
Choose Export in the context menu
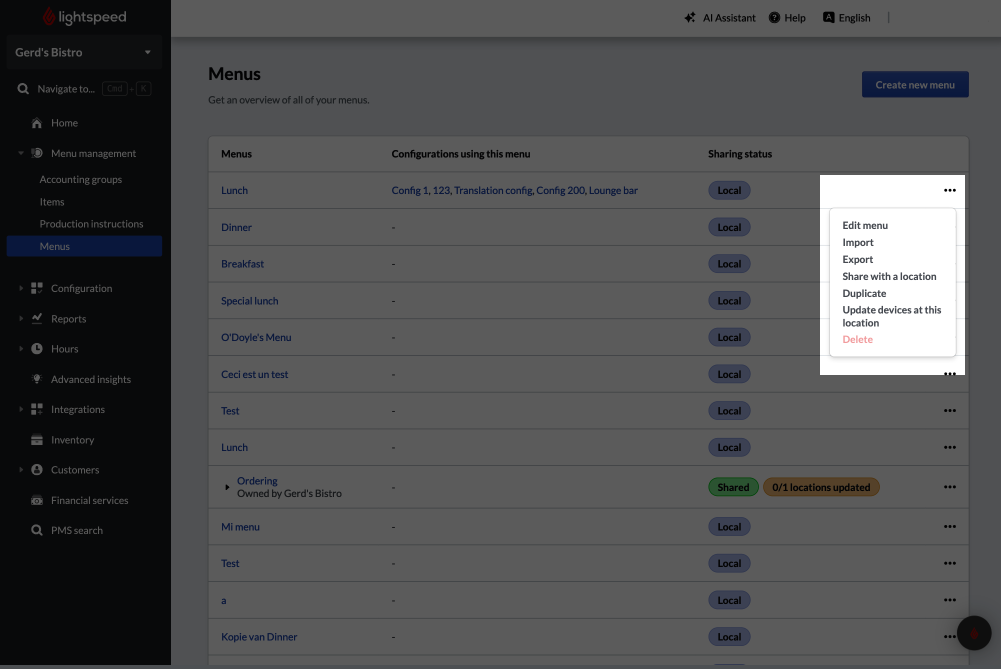tap(857, 259)
